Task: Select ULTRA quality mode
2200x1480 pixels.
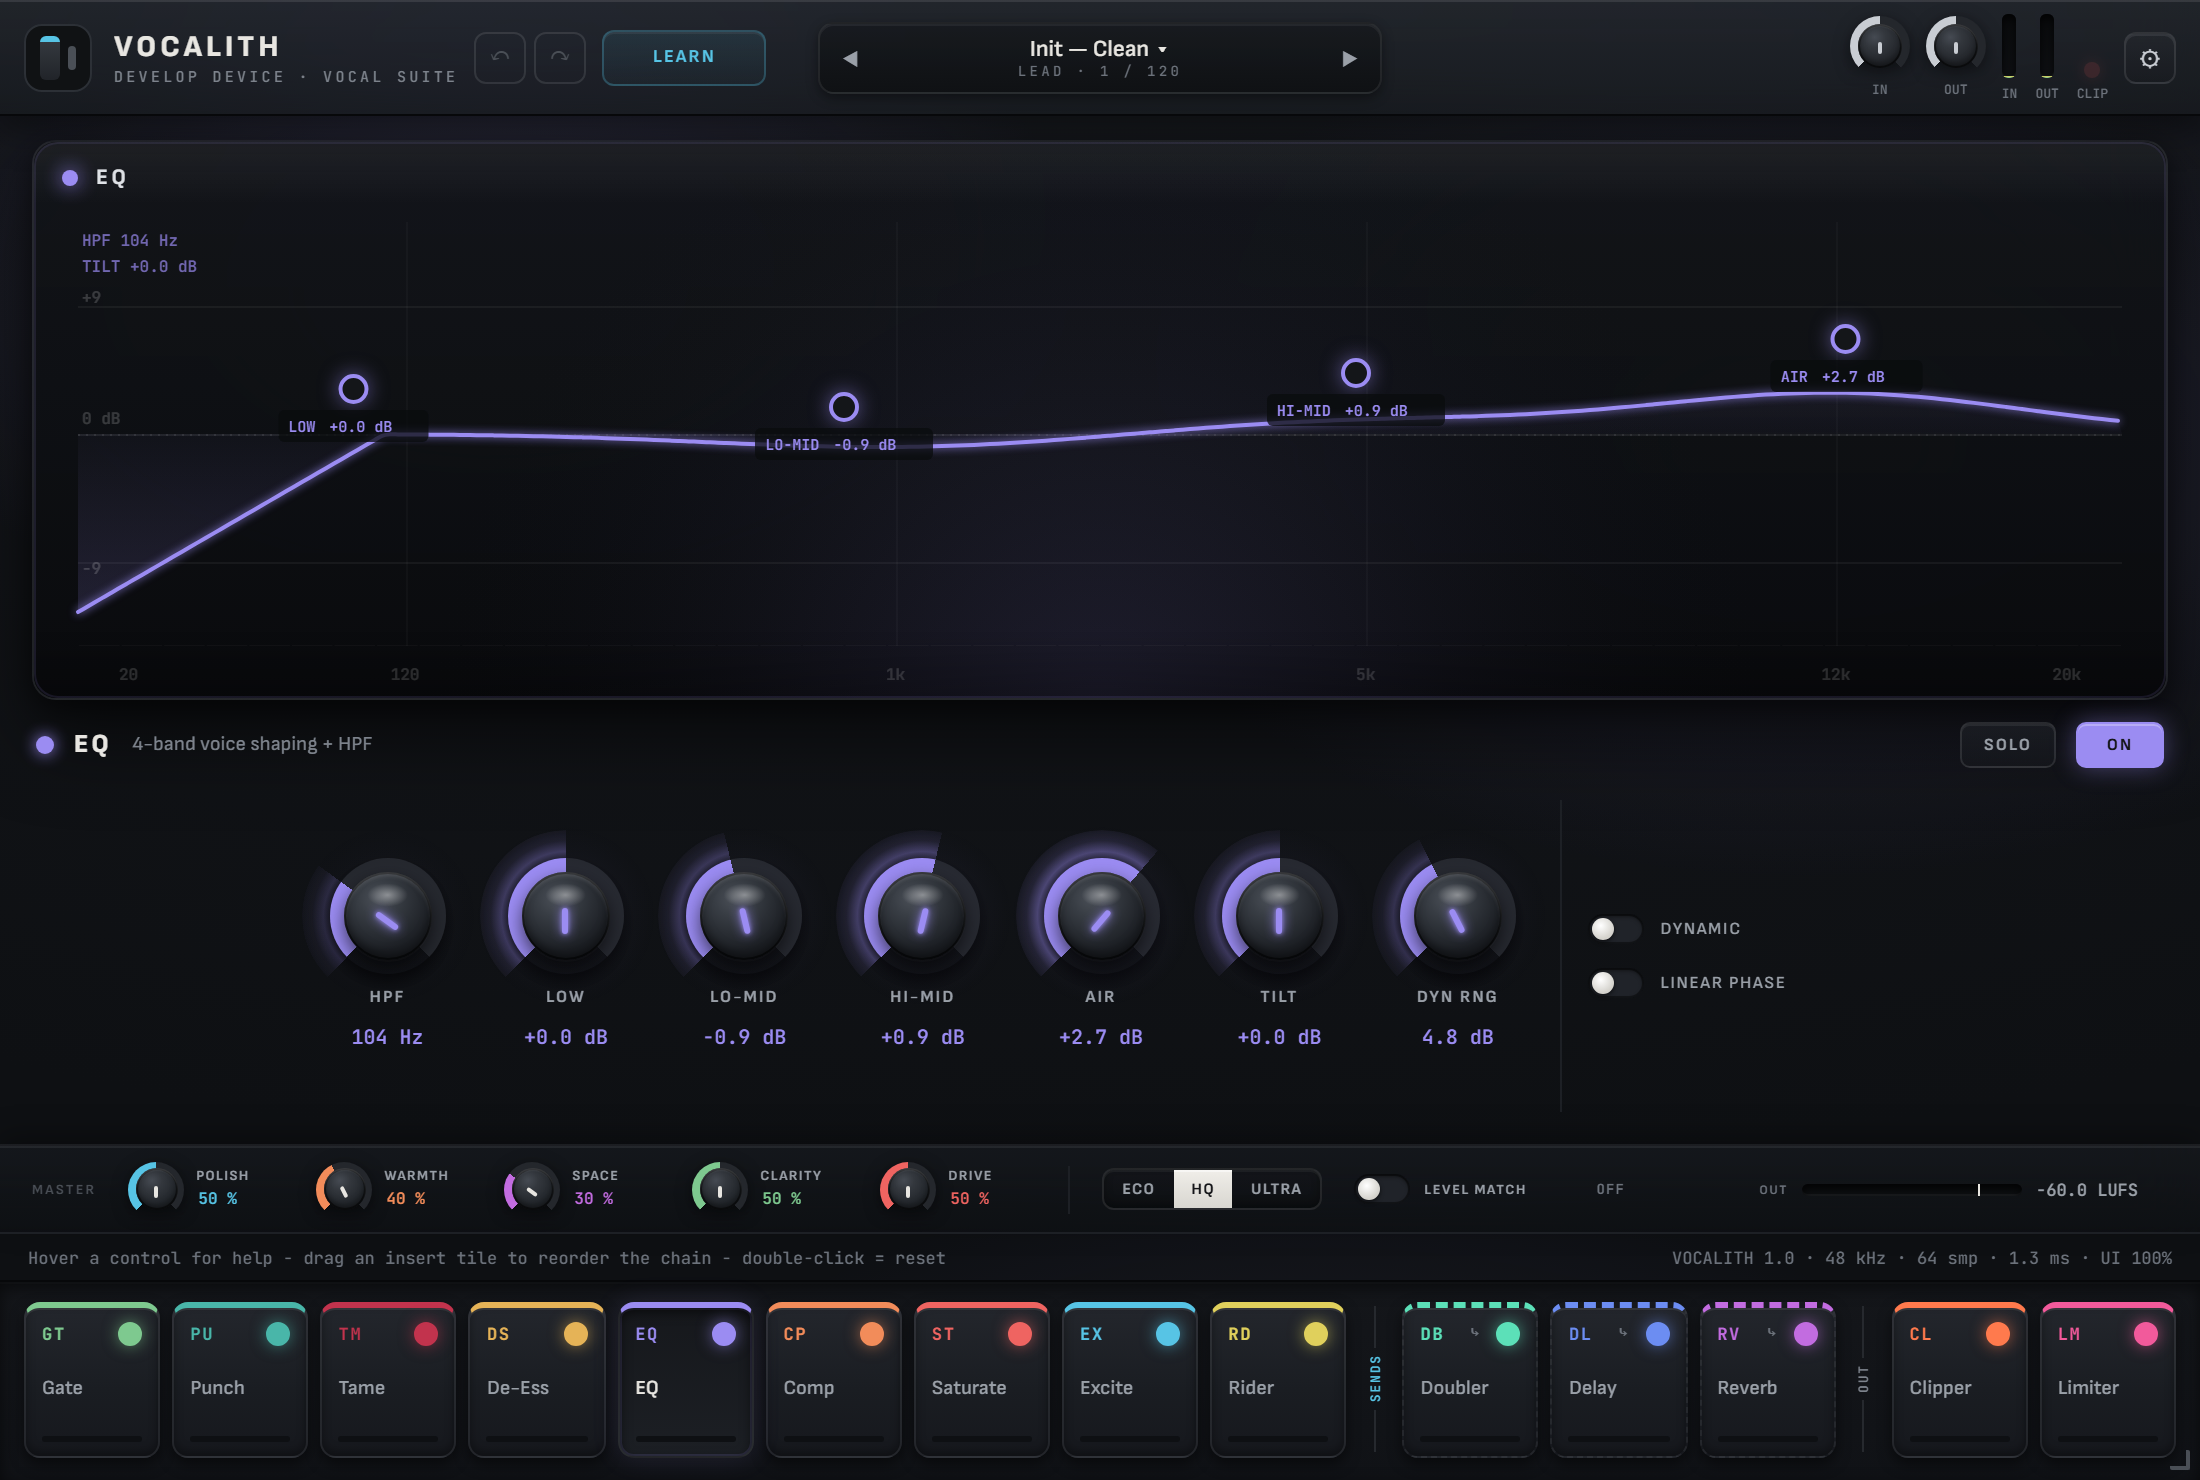Action: coord(1276,1189)
